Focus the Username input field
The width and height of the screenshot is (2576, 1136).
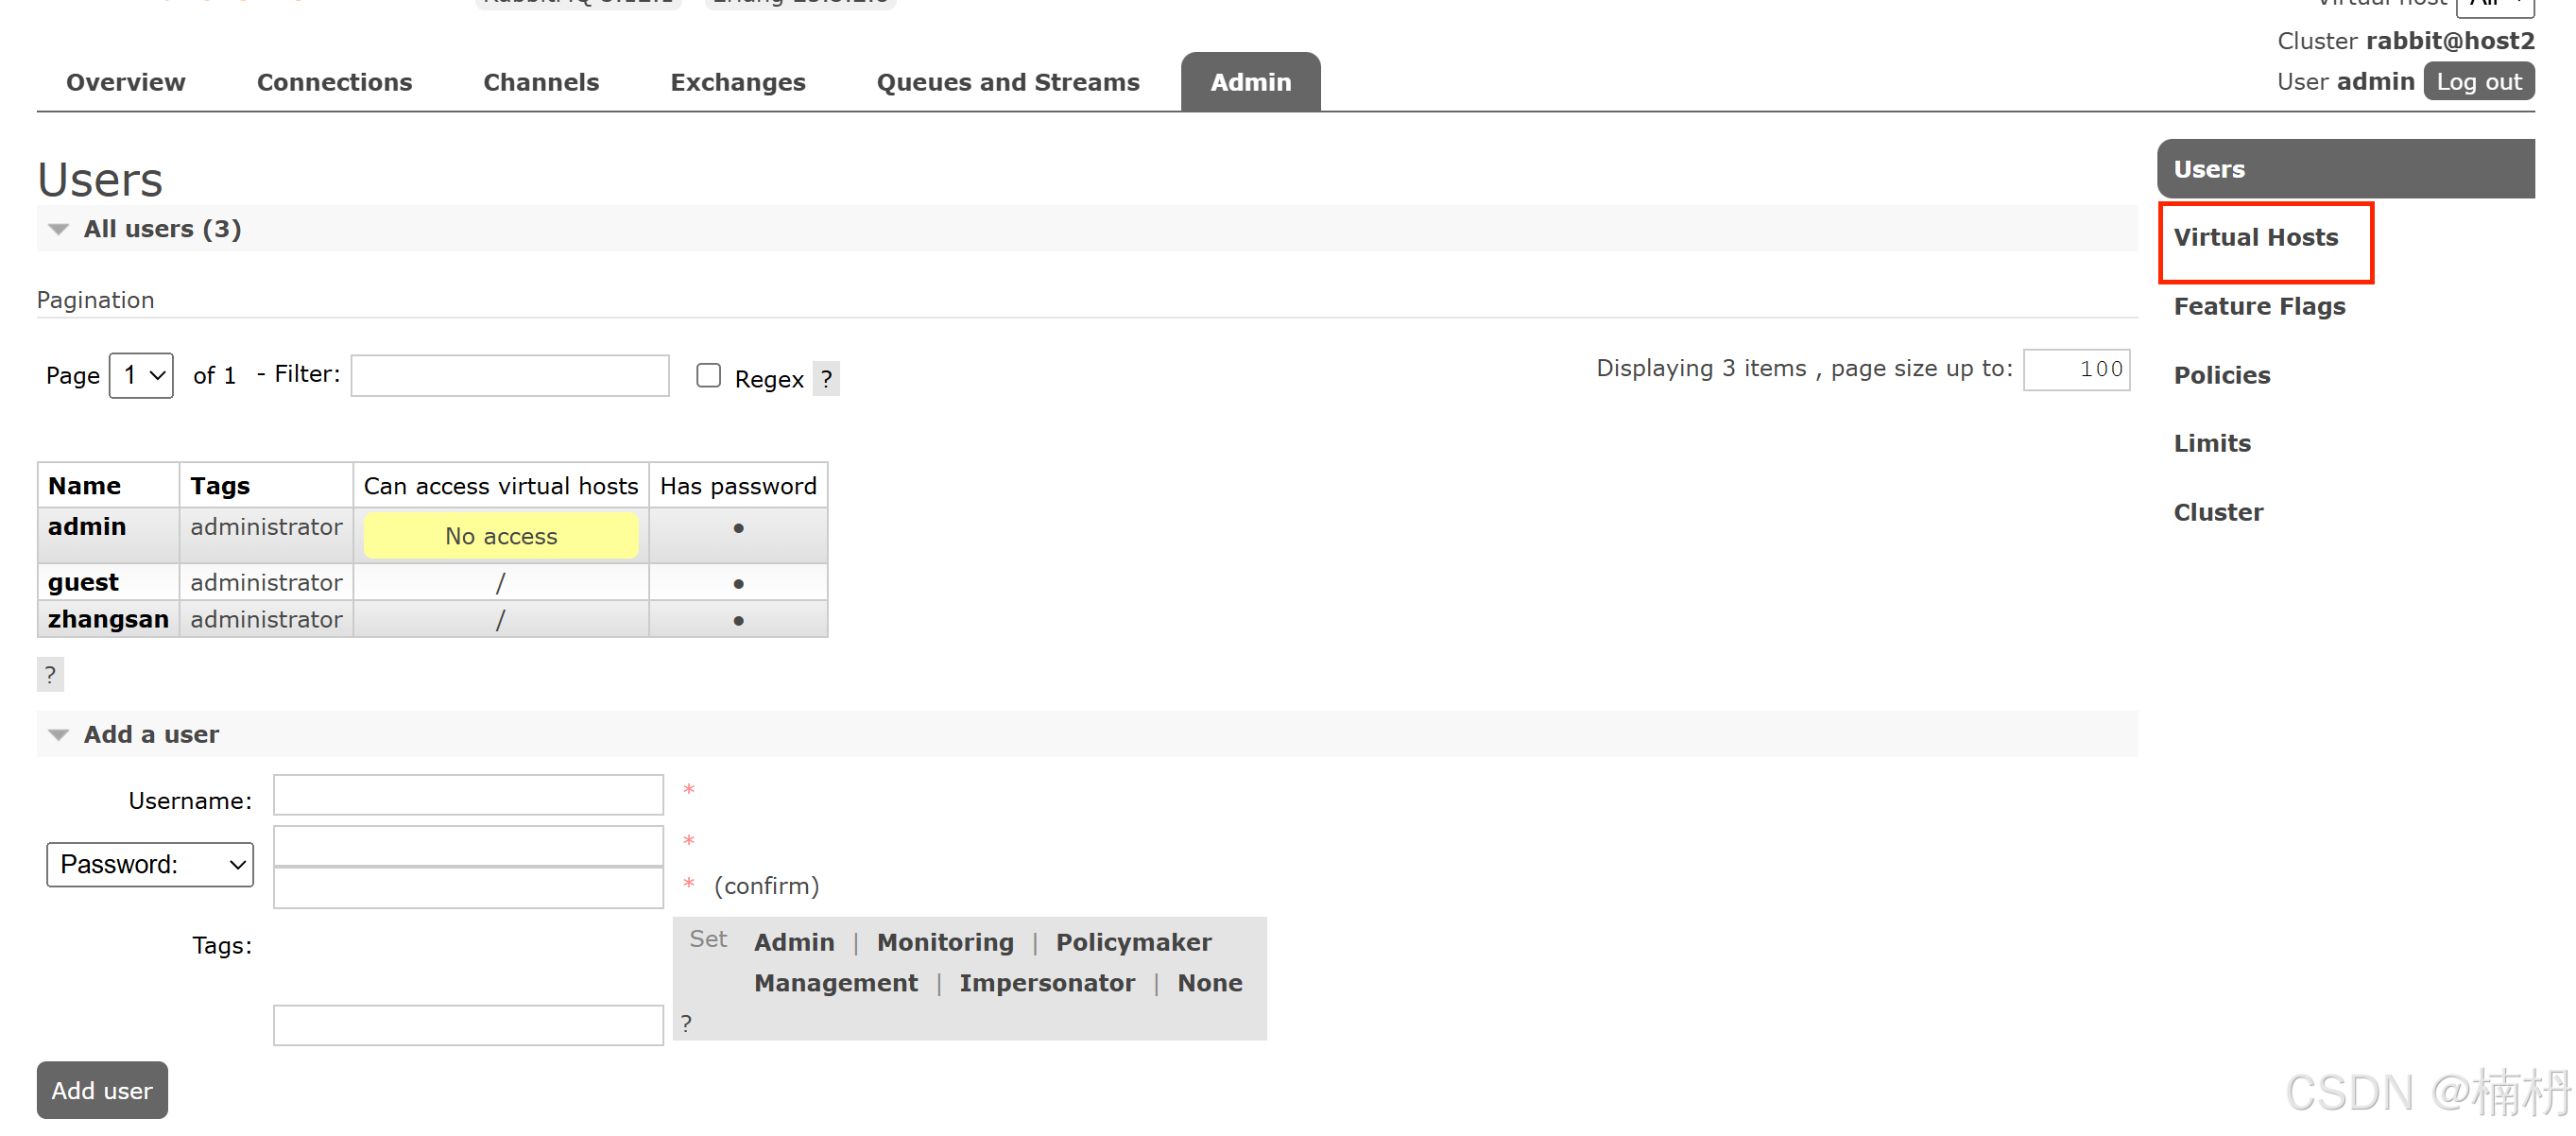tap(468, 795)
